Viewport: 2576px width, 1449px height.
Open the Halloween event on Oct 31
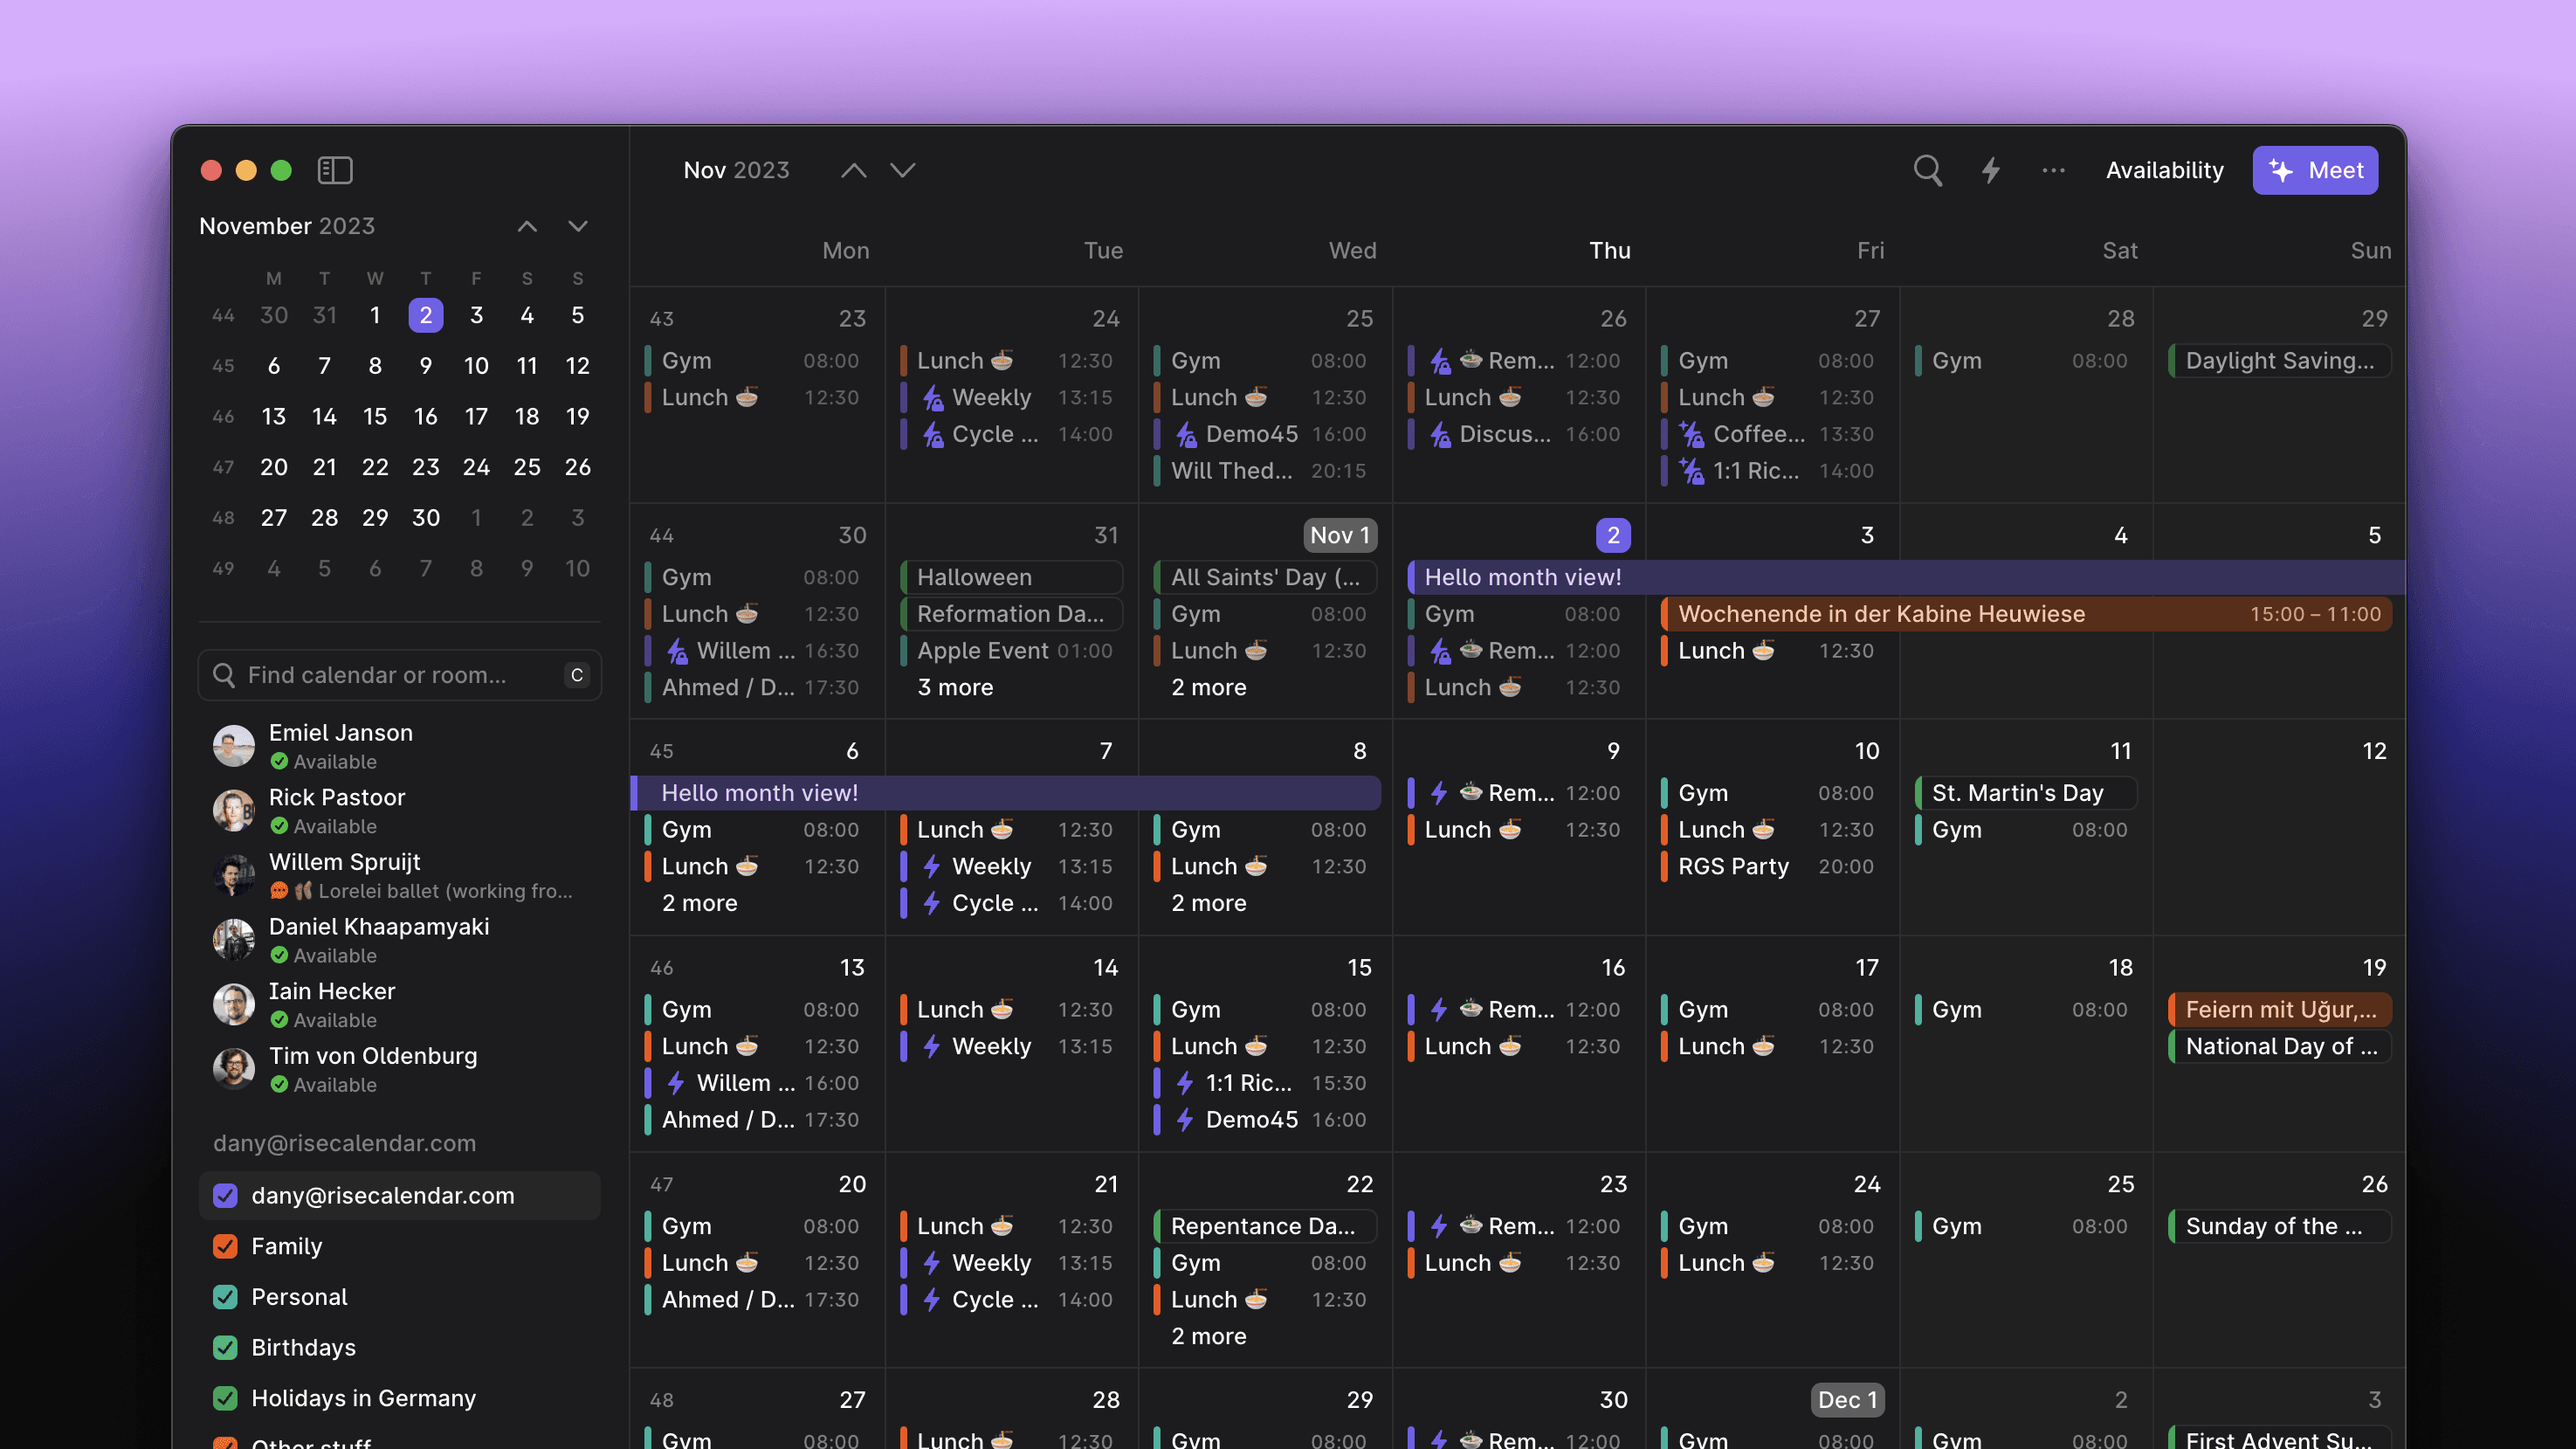(1011, 577)
